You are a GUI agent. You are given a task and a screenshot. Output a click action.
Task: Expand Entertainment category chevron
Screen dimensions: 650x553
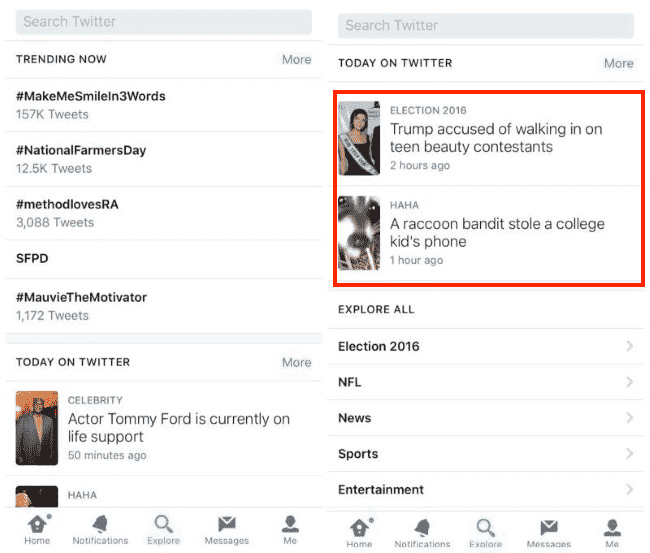click(x=630, y=489)
